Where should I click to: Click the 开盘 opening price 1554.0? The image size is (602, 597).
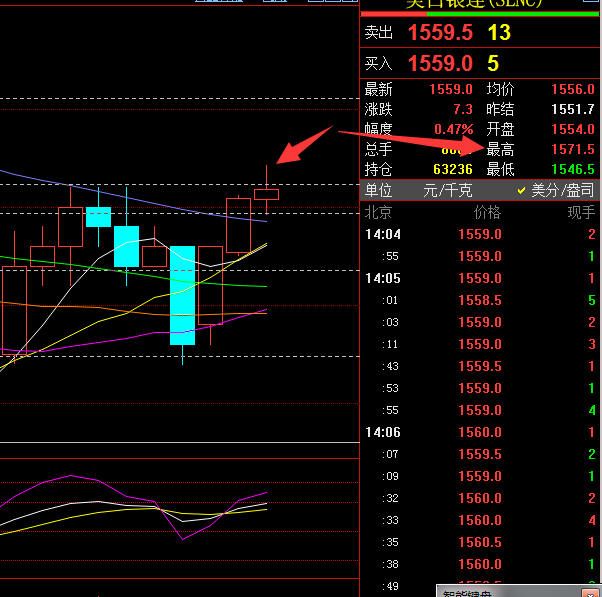(x=575, y=129)
